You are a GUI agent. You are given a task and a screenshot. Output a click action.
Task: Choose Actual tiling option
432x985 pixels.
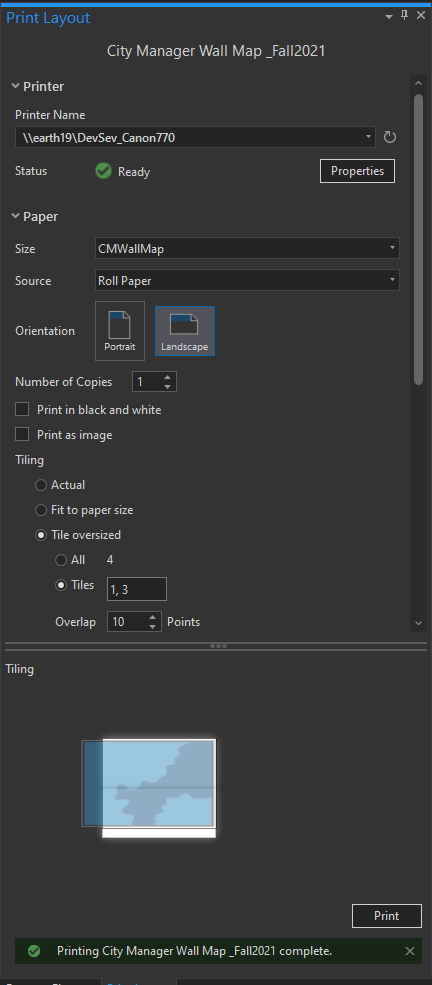[41, 485]
